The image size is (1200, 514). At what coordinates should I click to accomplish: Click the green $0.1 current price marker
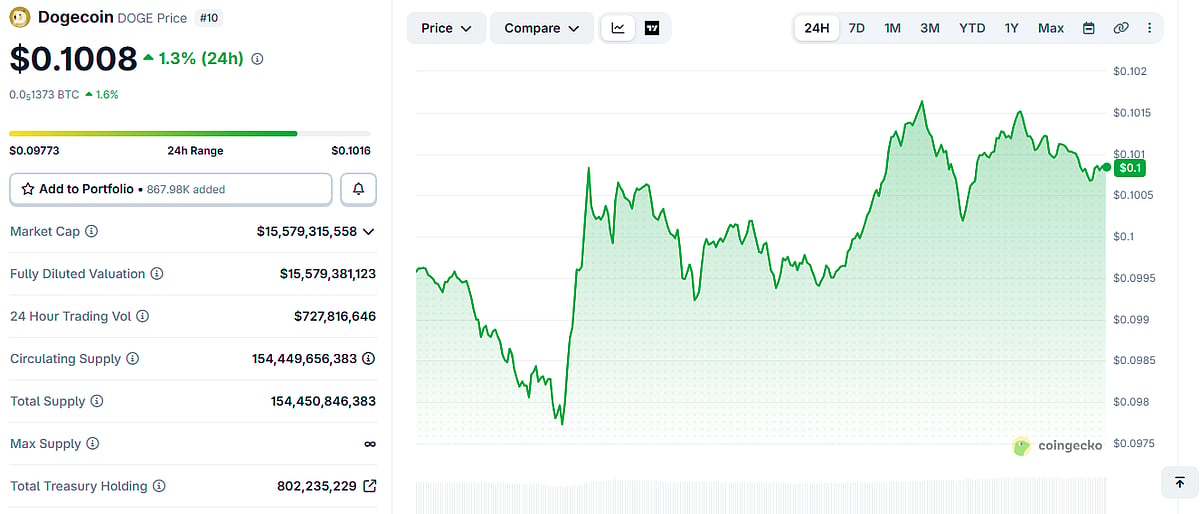click(1130, 168)
